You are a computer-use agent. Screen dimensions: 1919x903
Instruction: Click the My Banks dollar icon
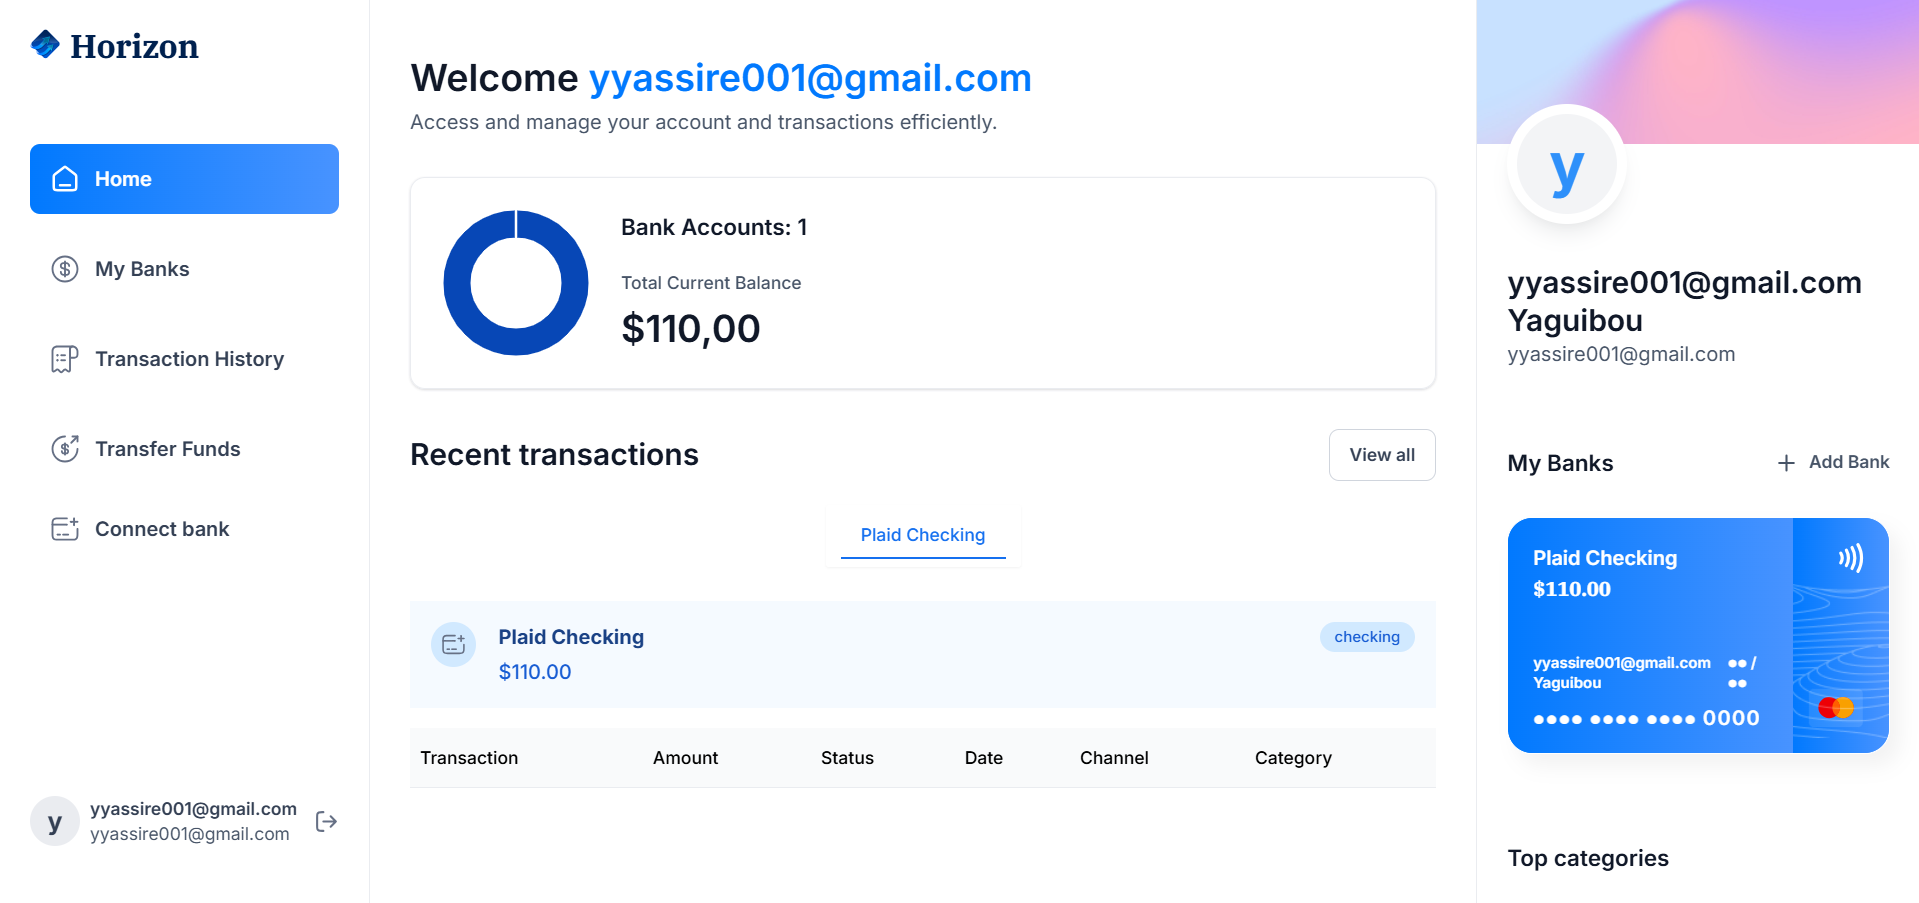65,269
